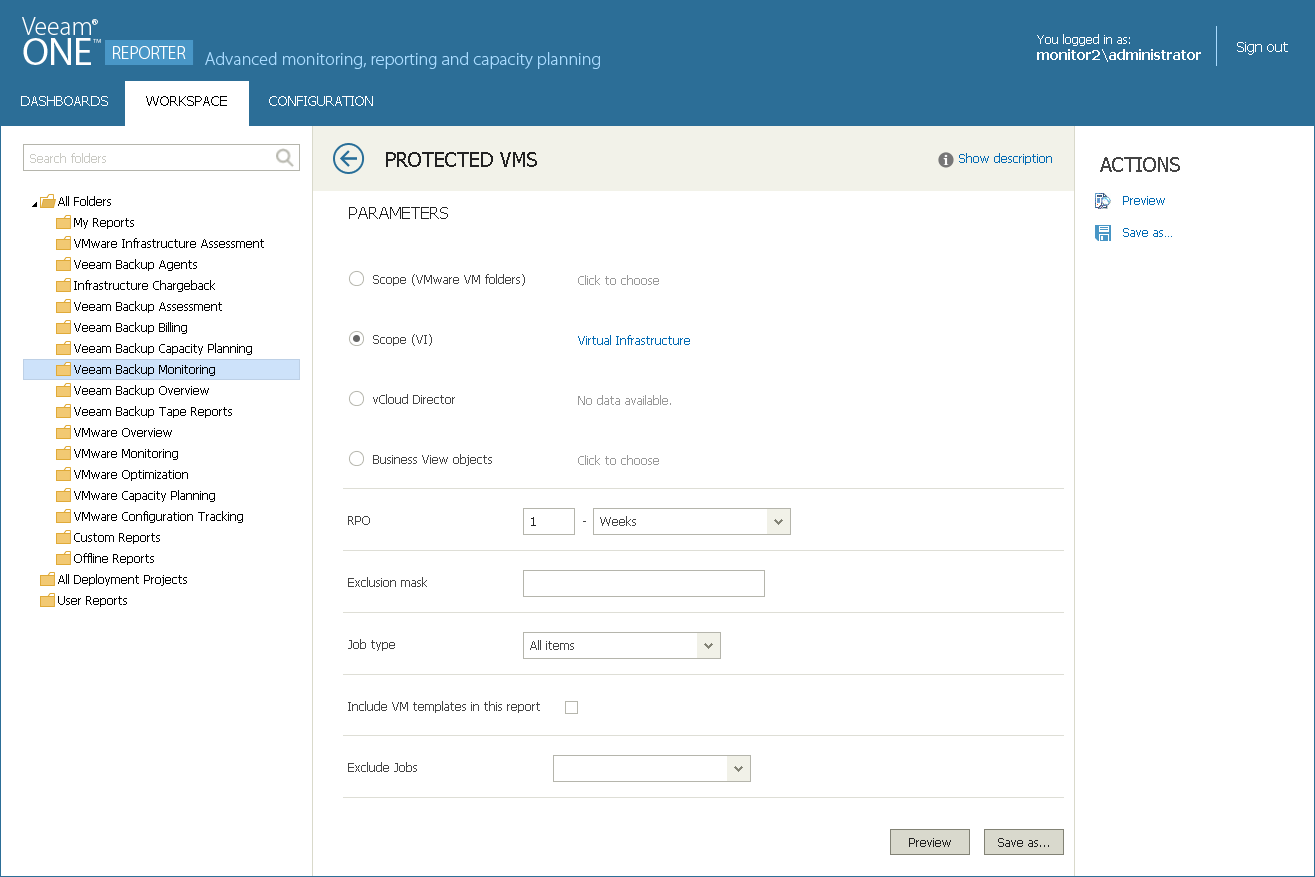Image resolution: width=1315 pixels, height=877 pixels.
Task: Open Veeam Backup Capacity Planning folder
Action: pyautogui.click(x=163, y=348)
